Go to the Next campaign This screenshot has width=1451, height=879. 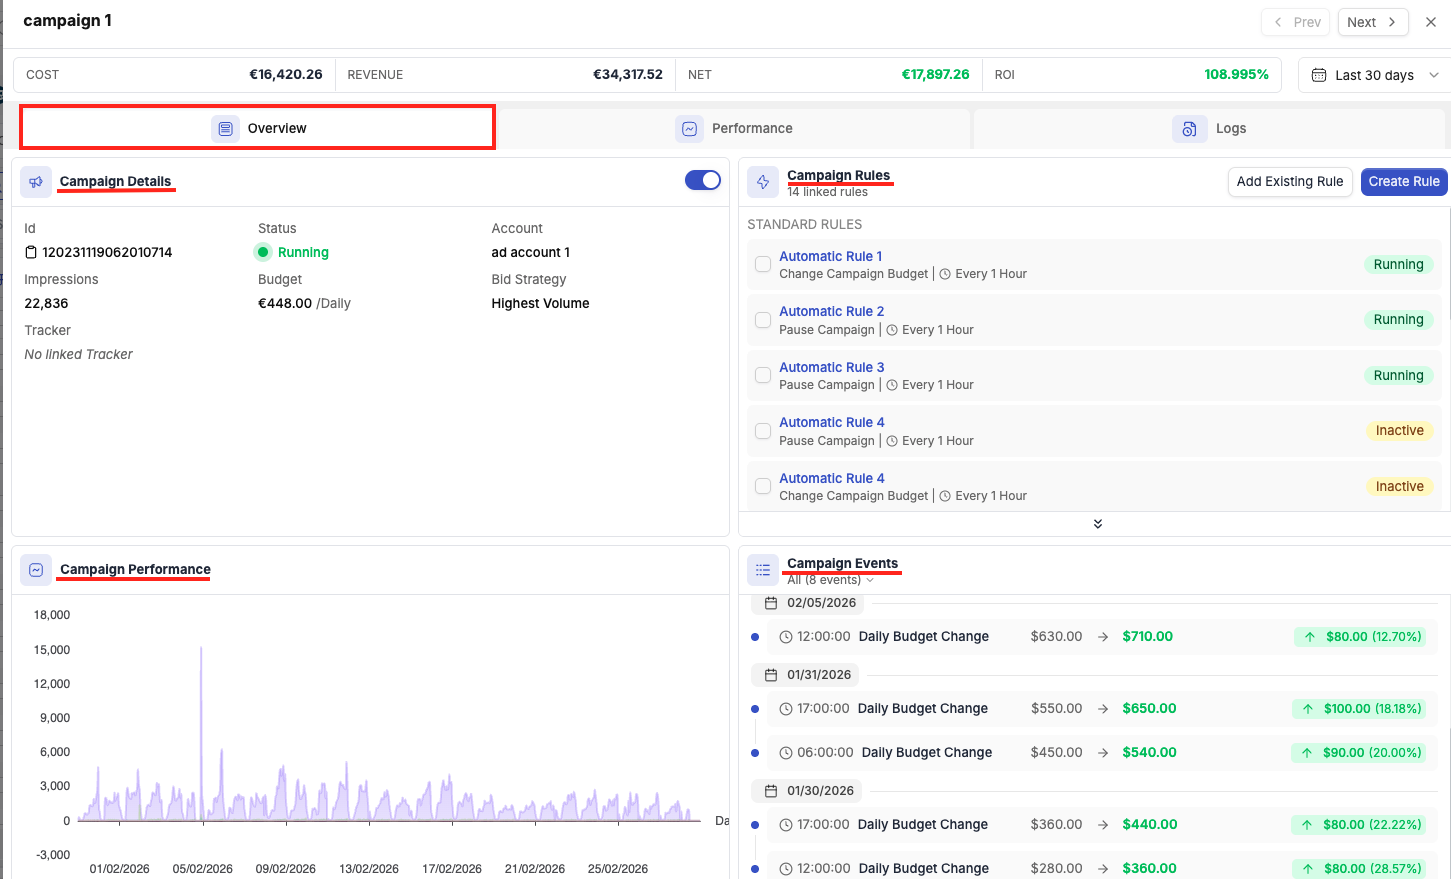1372,22
